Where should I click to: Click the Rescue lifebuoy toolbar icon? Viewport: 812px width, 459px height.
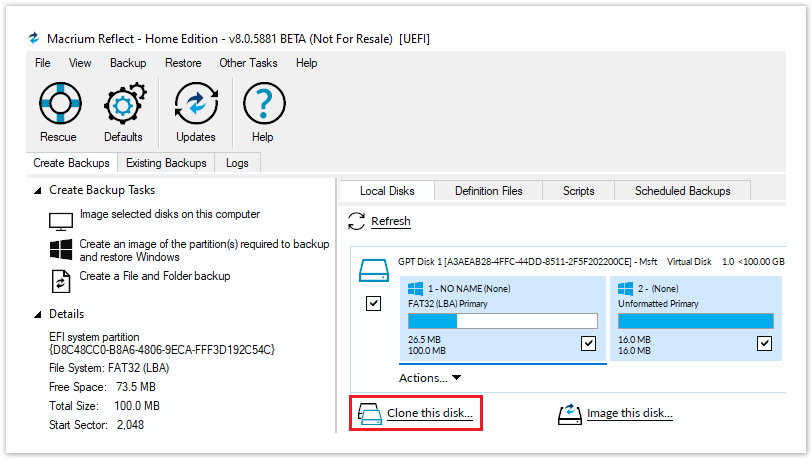click(x=58, y=104)
